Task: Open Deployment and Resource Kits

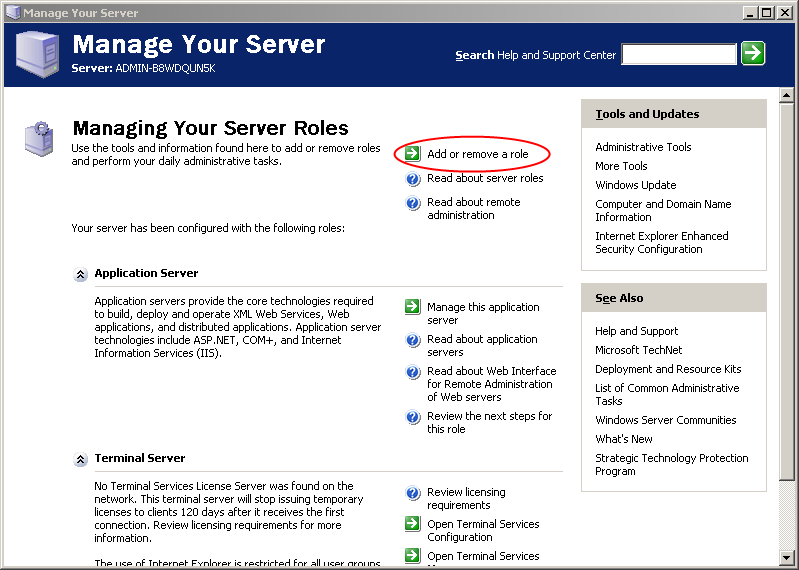Action: click(x=668, y=369)
